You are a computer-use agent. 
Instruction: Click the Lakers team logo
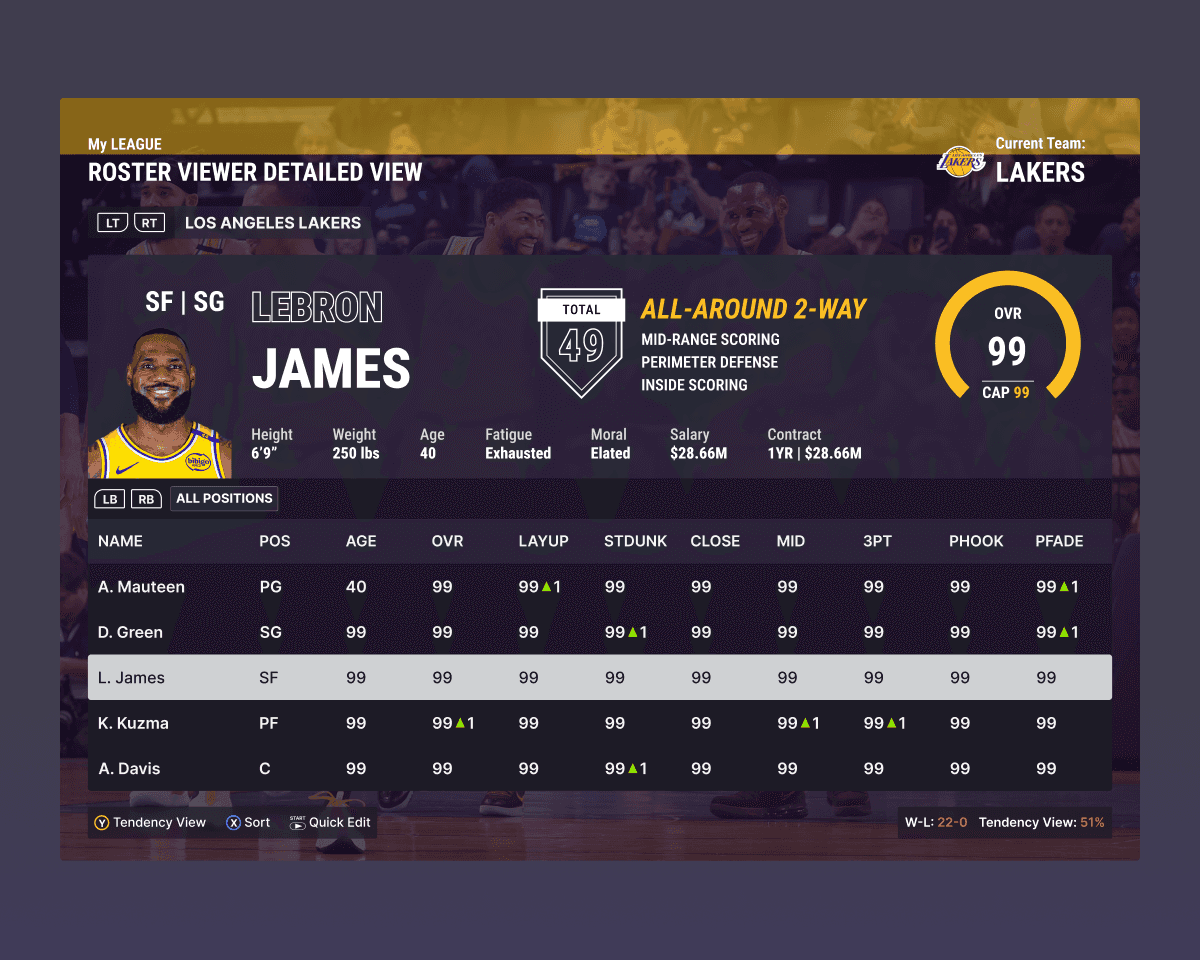click(961, 160)
